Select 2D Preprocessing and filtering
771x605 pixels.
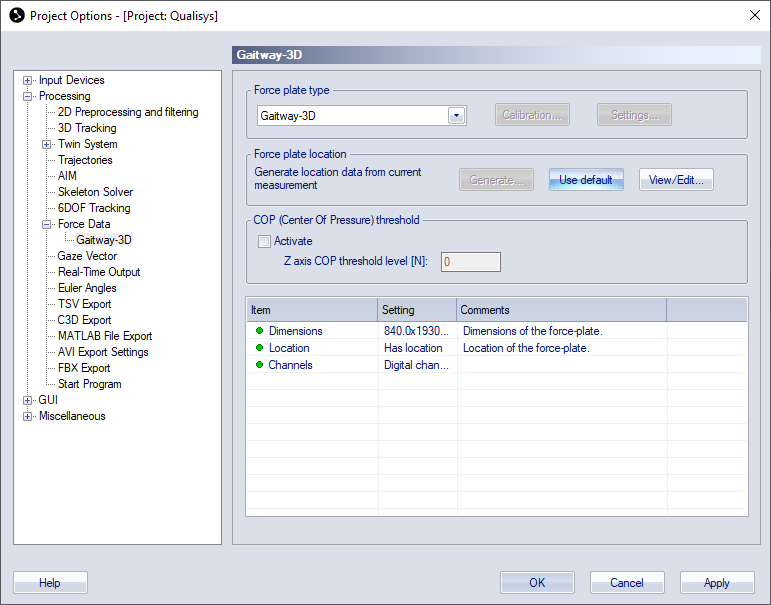click(x=128, y=112)
